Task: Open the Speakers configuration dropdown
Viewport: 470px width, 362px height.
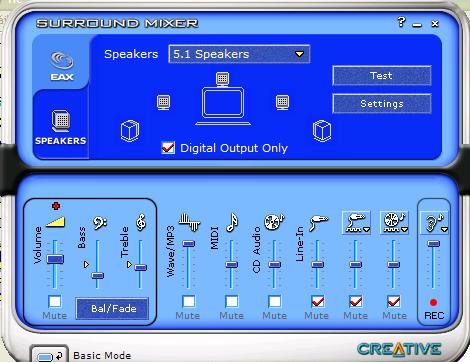Action: coord(239,54)
